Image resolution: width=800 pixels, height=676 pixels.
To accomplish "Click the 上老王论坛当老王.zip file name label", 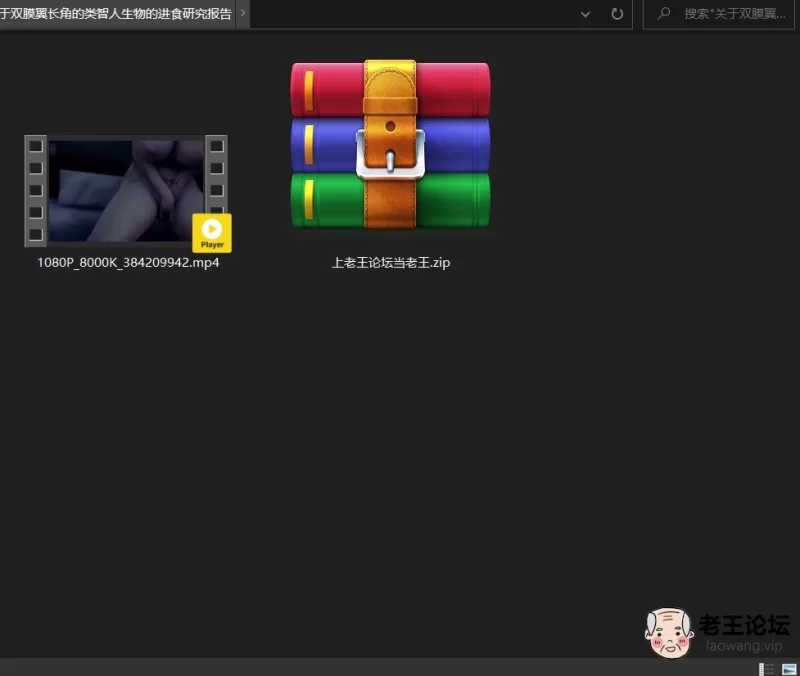I will click(390, 263).
